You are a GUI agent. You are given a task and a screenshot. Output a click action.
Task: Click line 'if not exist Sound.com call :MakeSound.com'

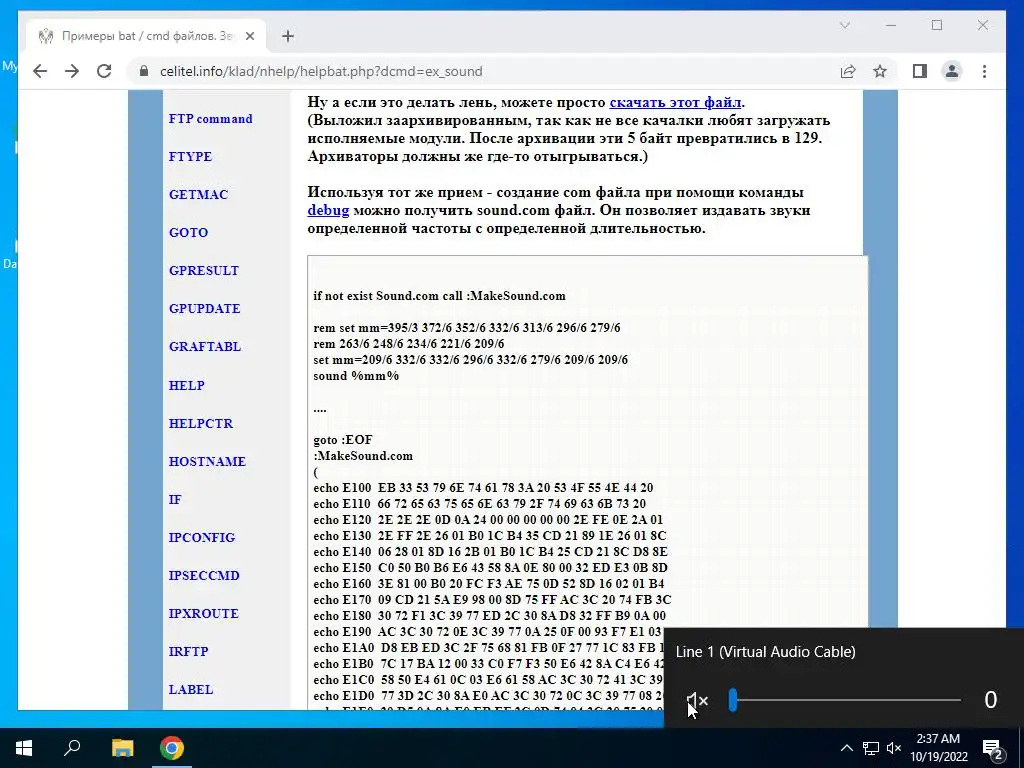(440, 296)
